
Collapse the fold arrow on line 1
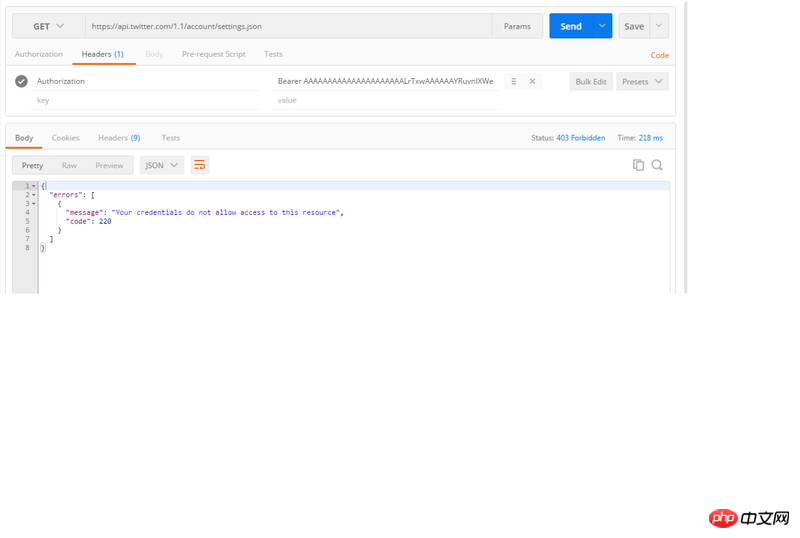click(34, 186)
